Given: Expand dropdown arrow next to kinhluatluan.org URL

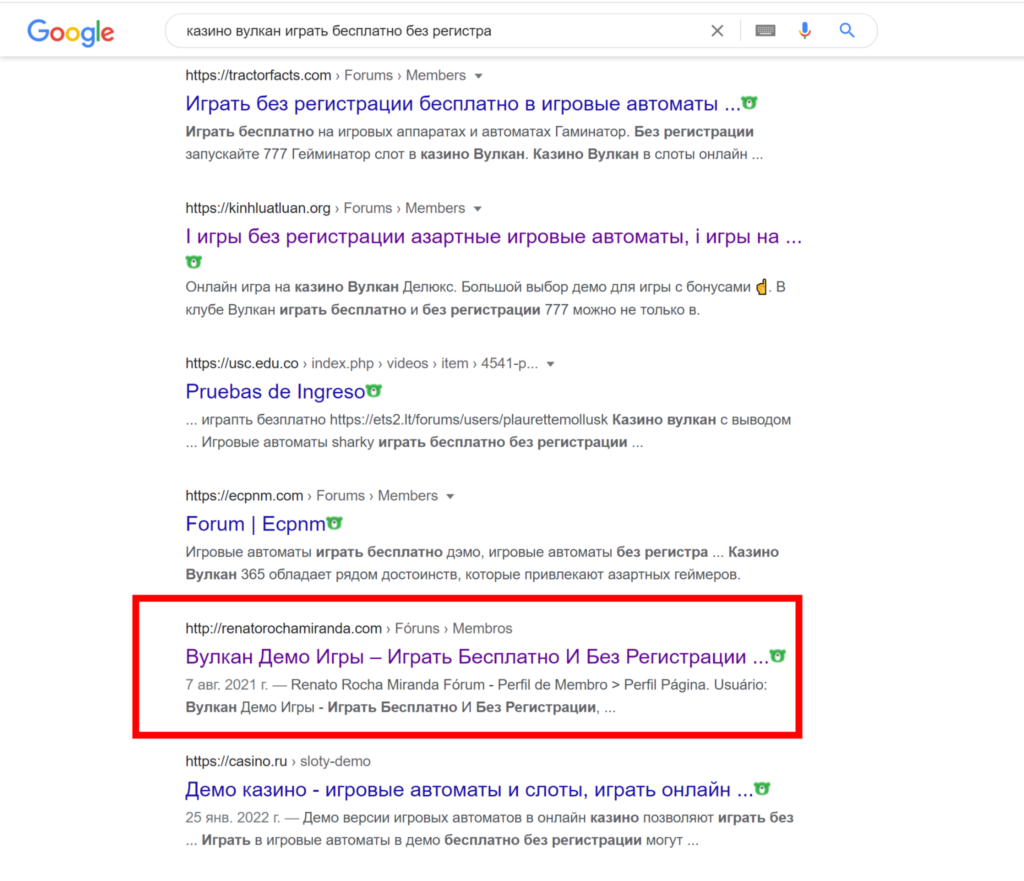Looking at the screenshot, I should coord(478,209).
